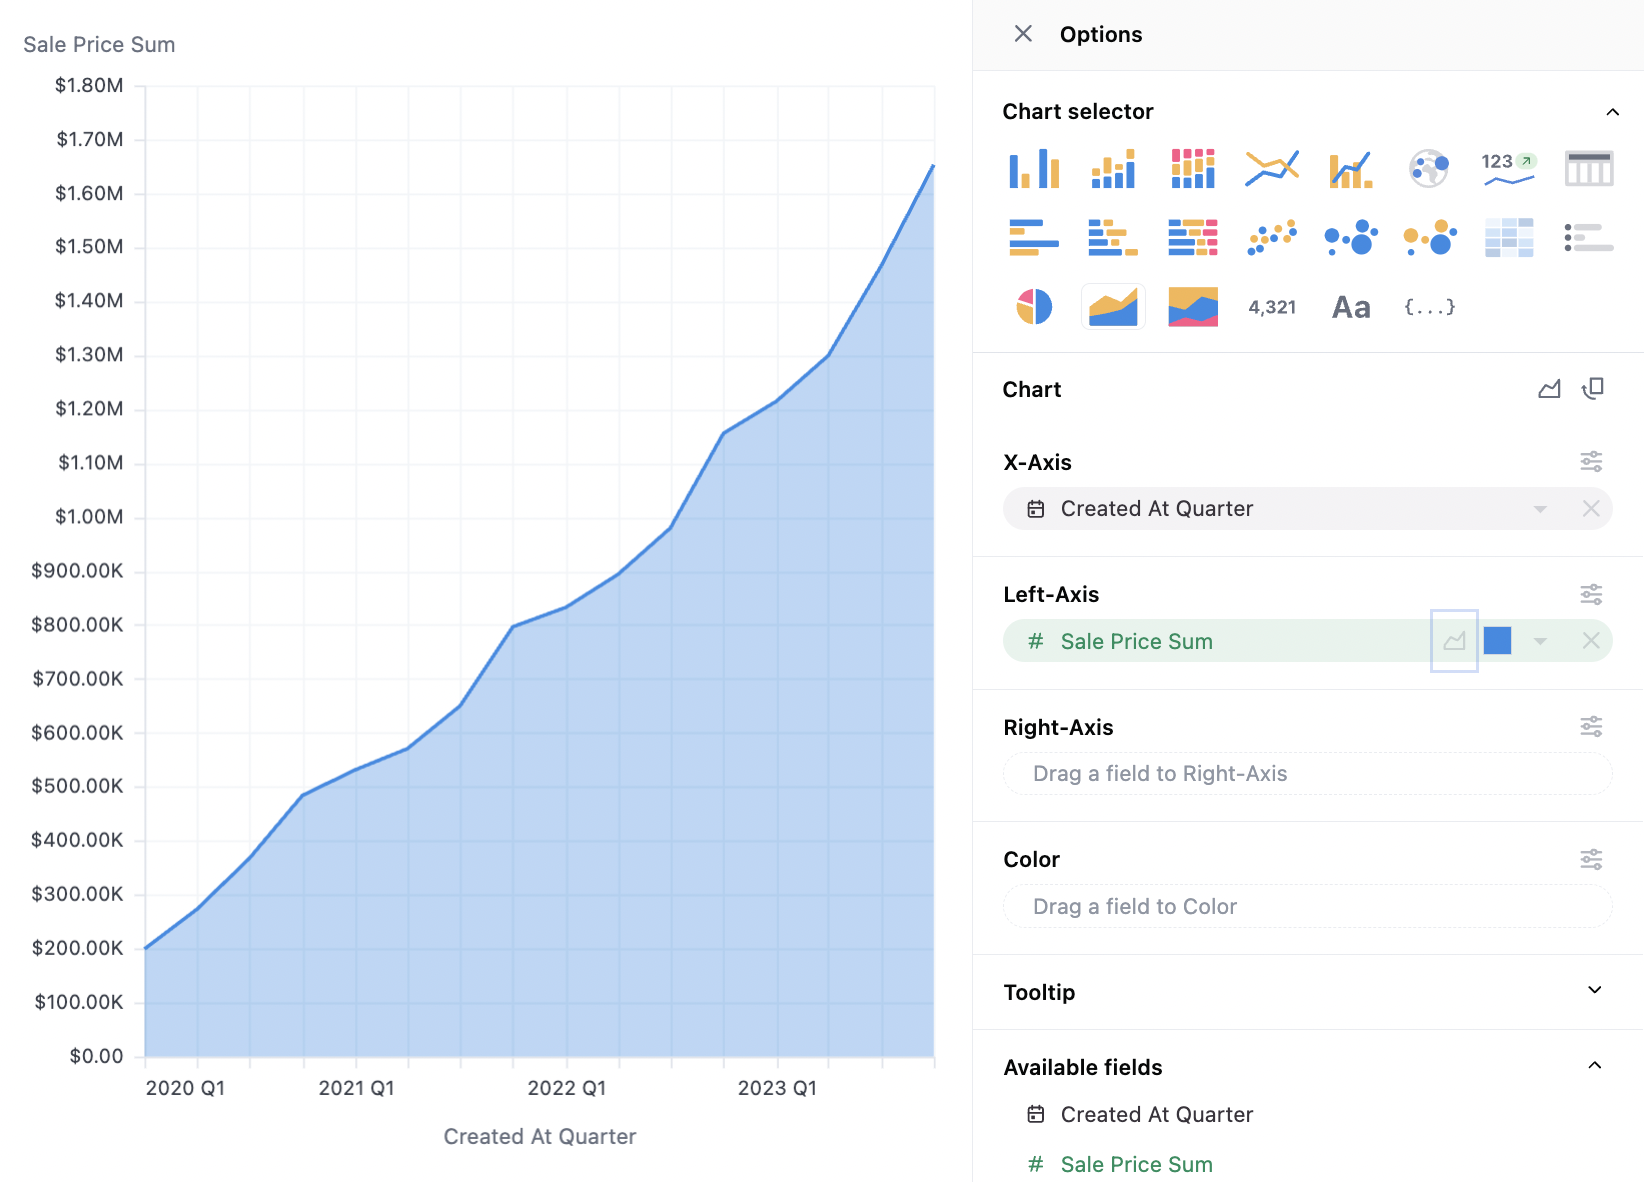Select the scatter plot chart icon
This screenshot has width=1644, height=1182.
pyautogui.click(x=1272, y=238)
